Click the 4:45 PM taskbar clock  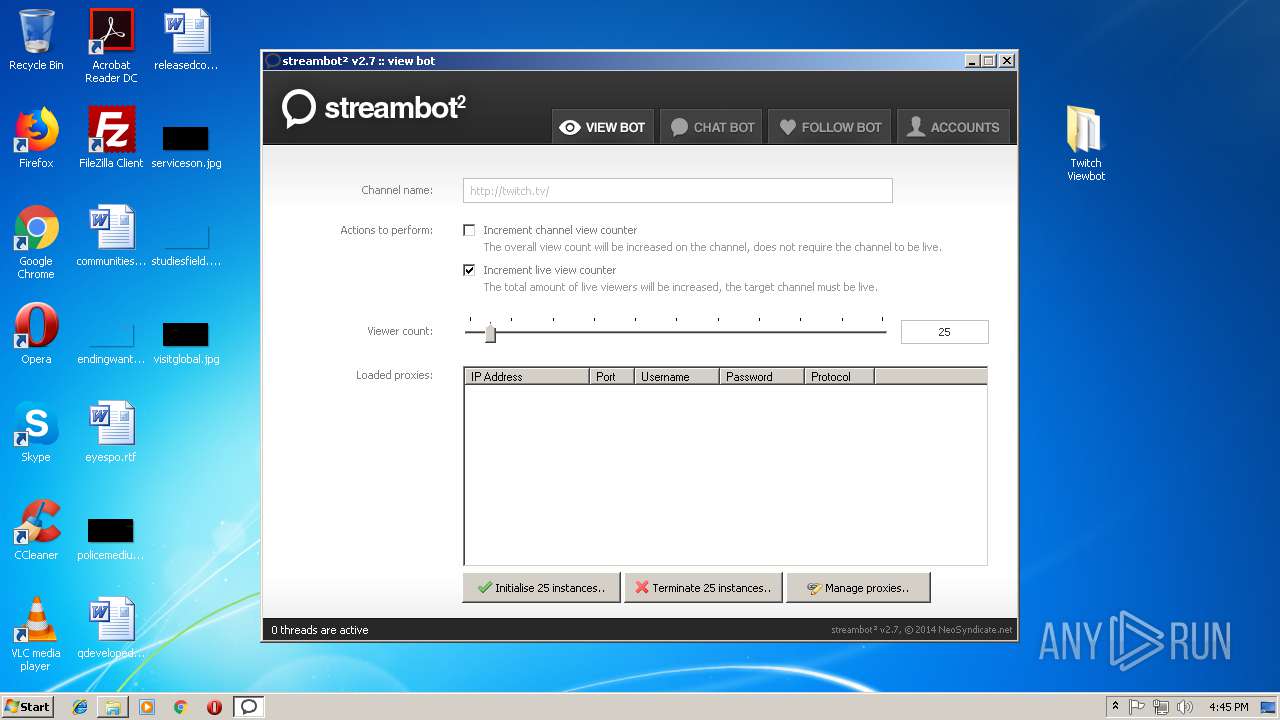(1228, 707)
